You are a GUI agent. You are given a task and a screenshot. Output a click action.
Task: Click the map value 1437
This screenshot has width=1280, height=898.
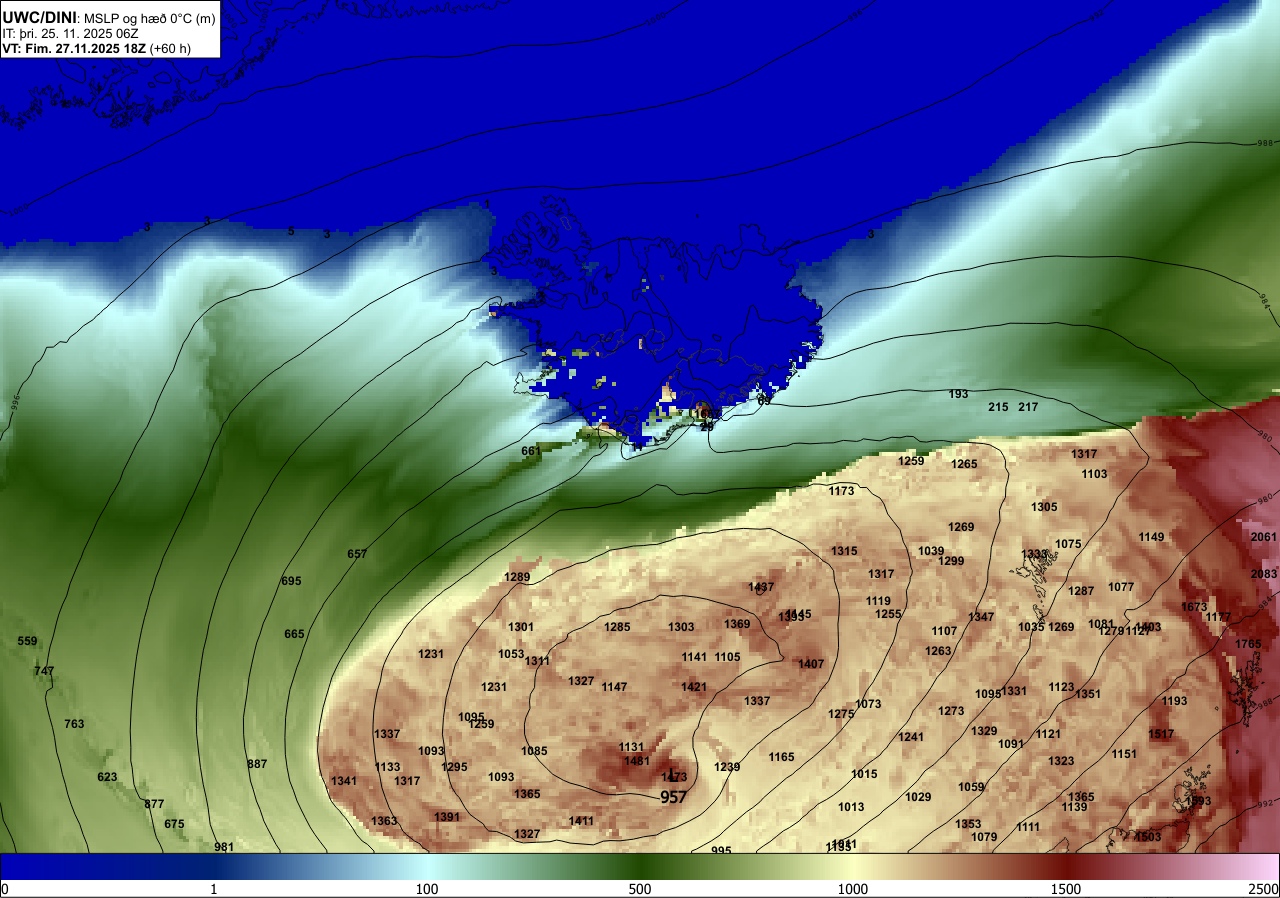pyautogui.click(x=762, y=587)
